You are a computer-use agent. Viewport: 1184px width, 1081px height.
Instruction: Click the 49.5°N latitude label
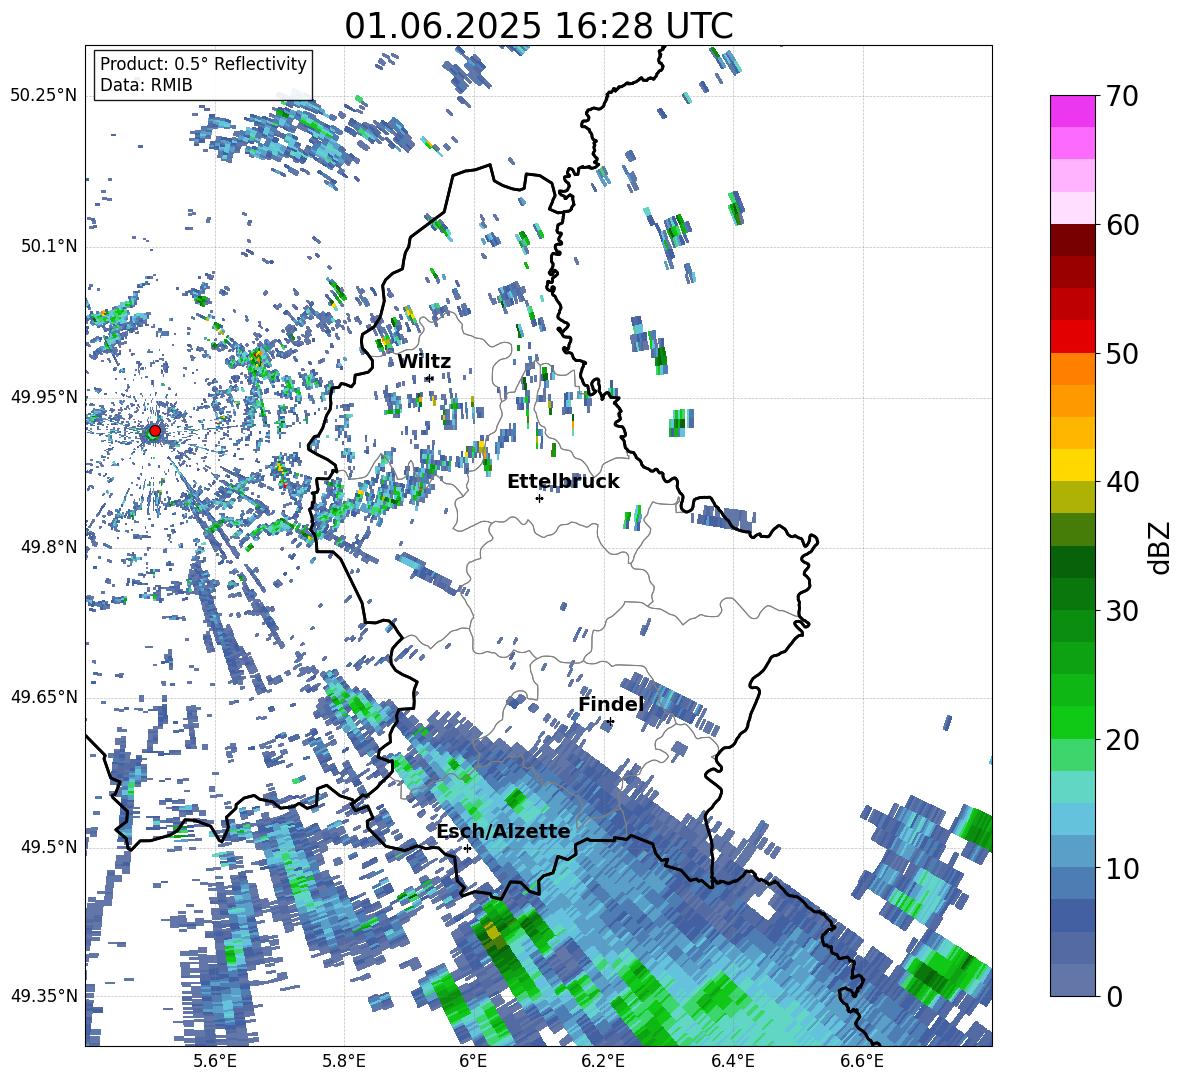click(x=48, y=847)
